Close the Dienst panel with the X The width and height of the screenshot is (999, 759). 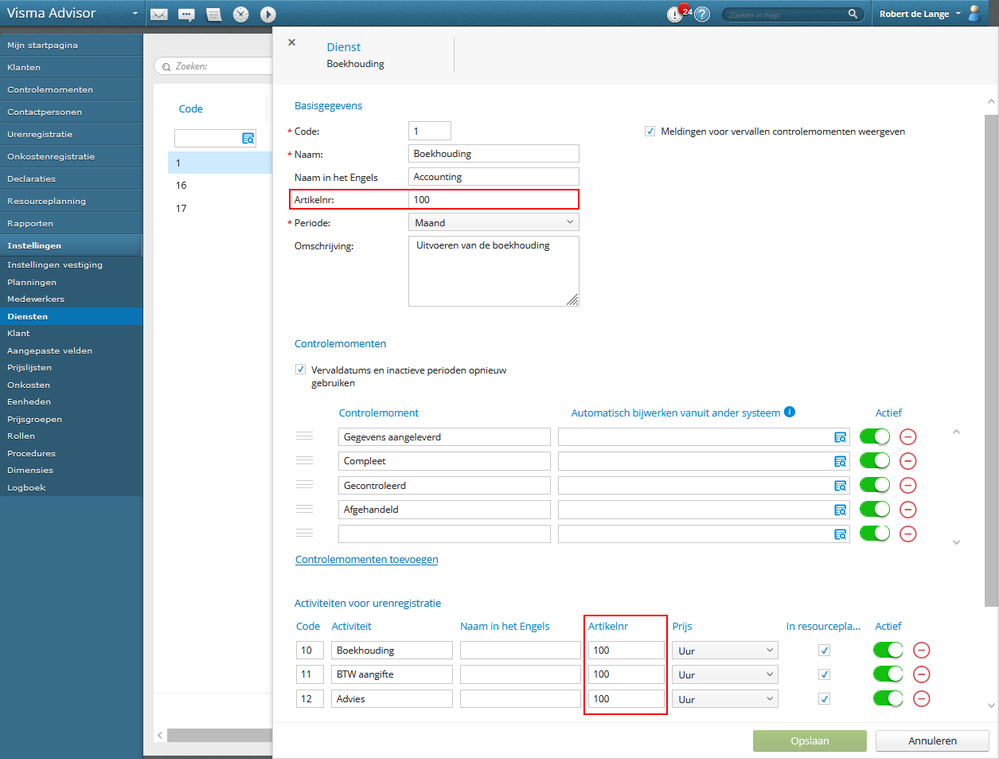(x=292, y=43)
